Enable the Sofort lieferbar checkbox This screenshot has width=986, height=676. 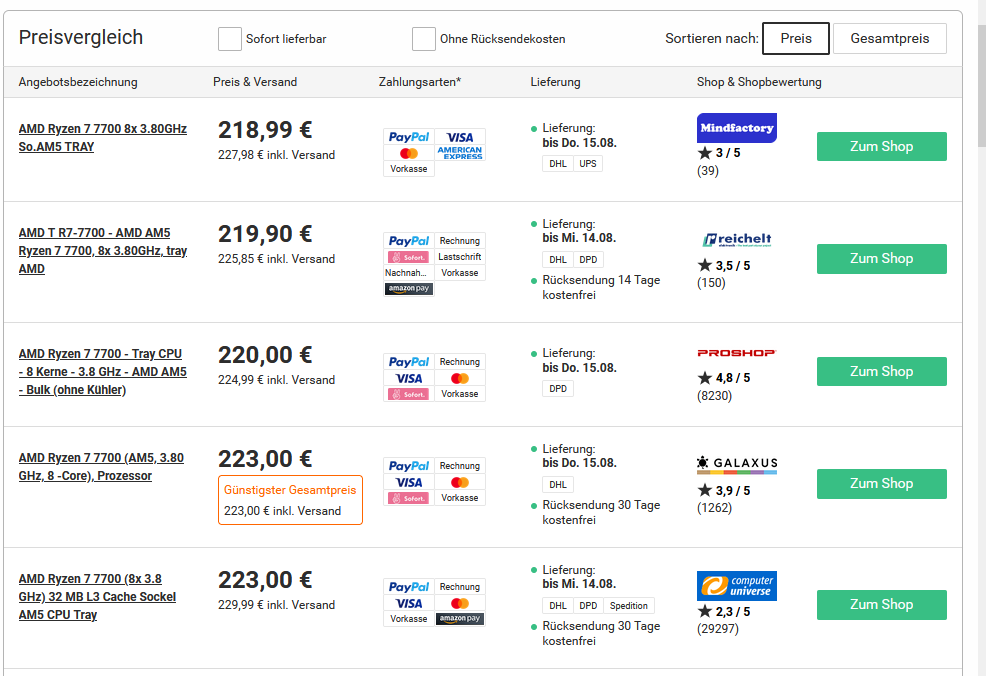coord(230,39)
